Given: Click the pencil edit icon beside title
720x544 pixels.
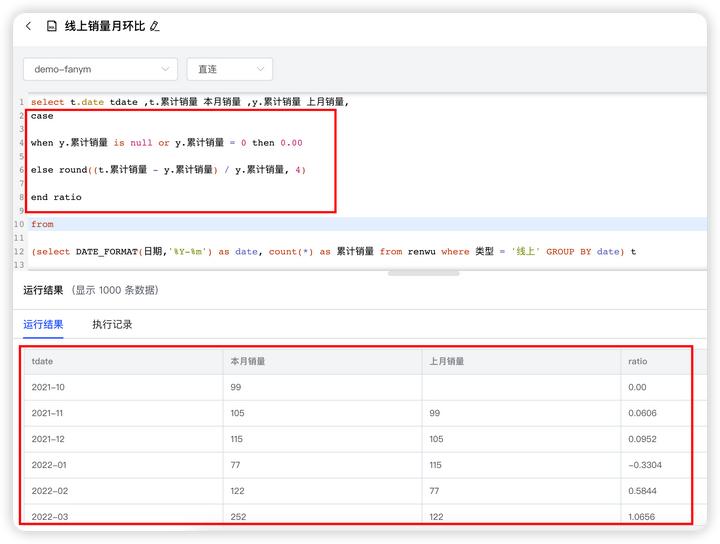Looking at the screenshot, I should [155, 26].
